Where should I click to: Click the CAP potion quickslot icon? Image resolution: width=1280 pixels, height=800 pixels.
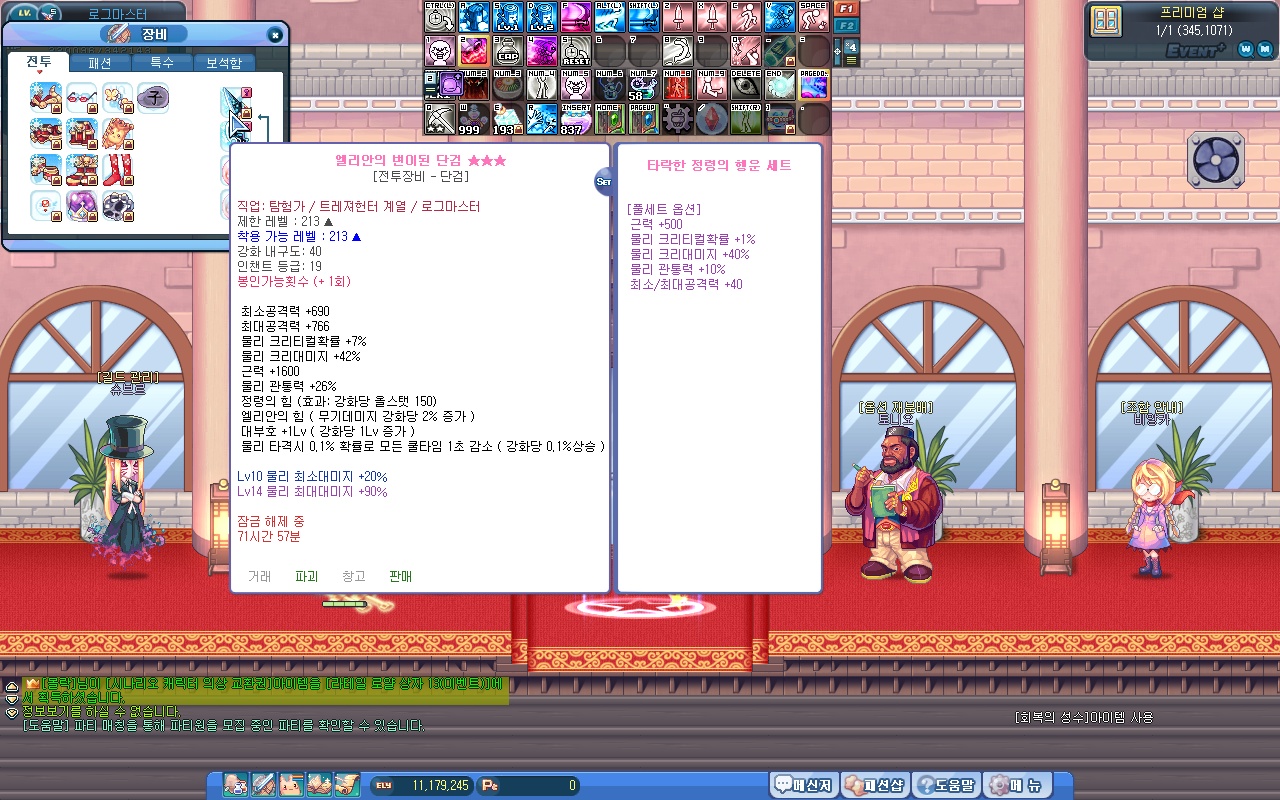point(508,51)
